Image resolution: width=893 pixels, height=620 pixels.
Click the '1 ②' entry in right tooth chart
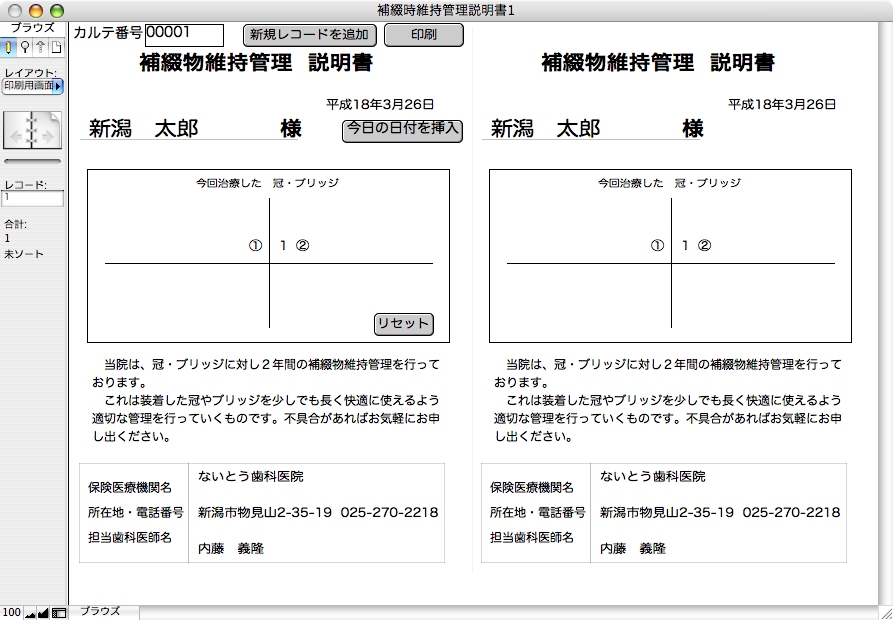point(697,246)
